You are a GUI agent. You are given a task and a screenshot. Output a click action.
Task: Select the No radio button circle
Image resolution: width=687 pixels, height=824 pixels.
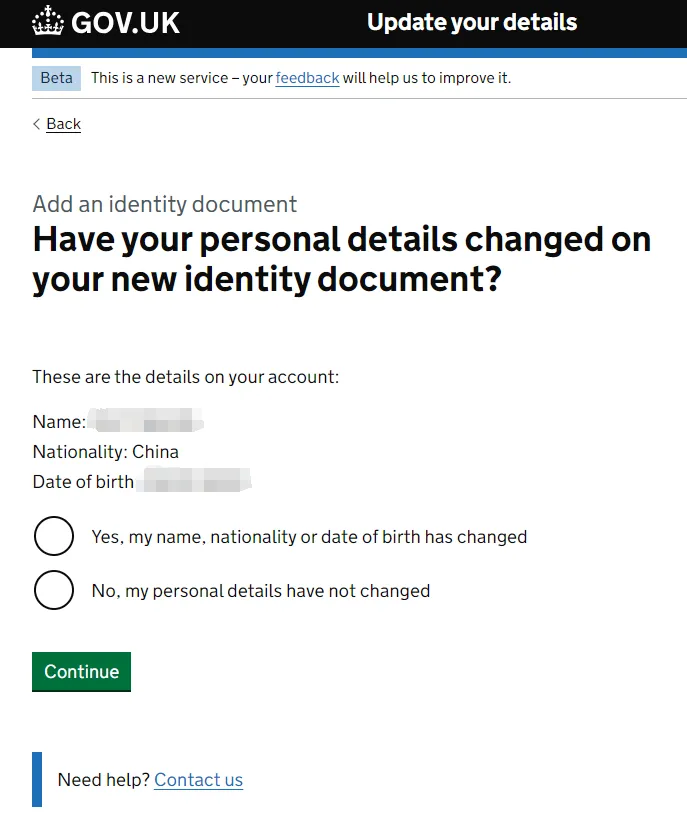point(54,590)
